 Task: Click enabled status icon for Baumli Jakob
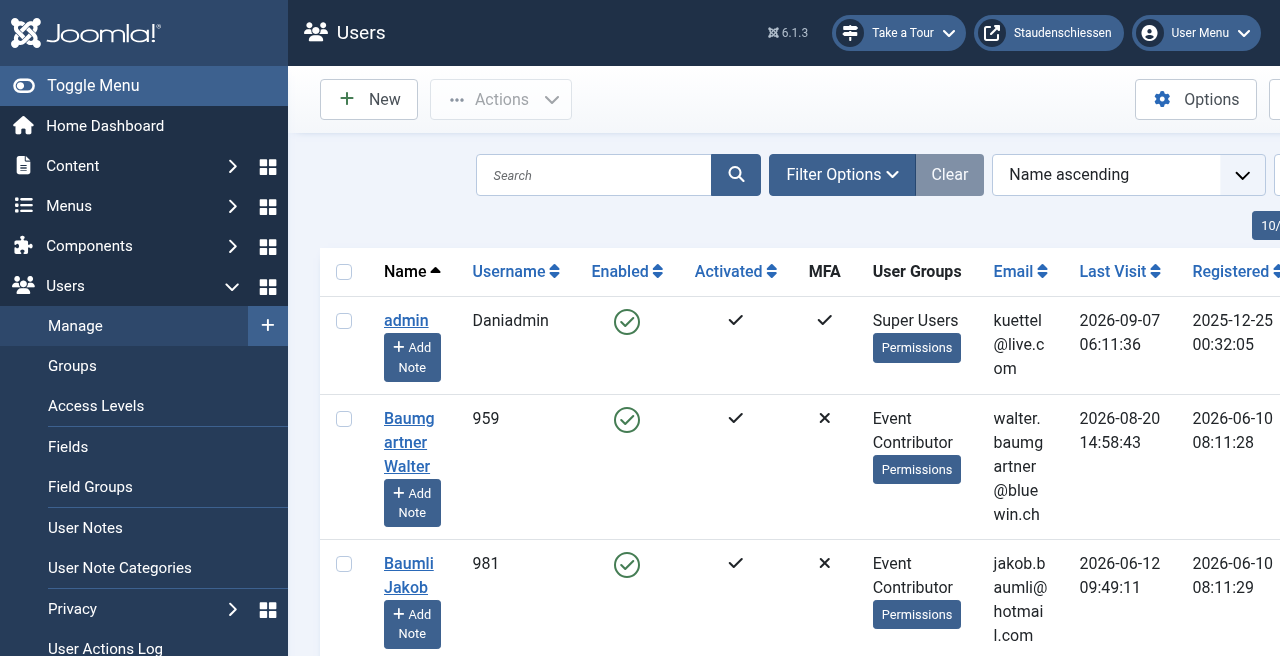coord(627,565)
